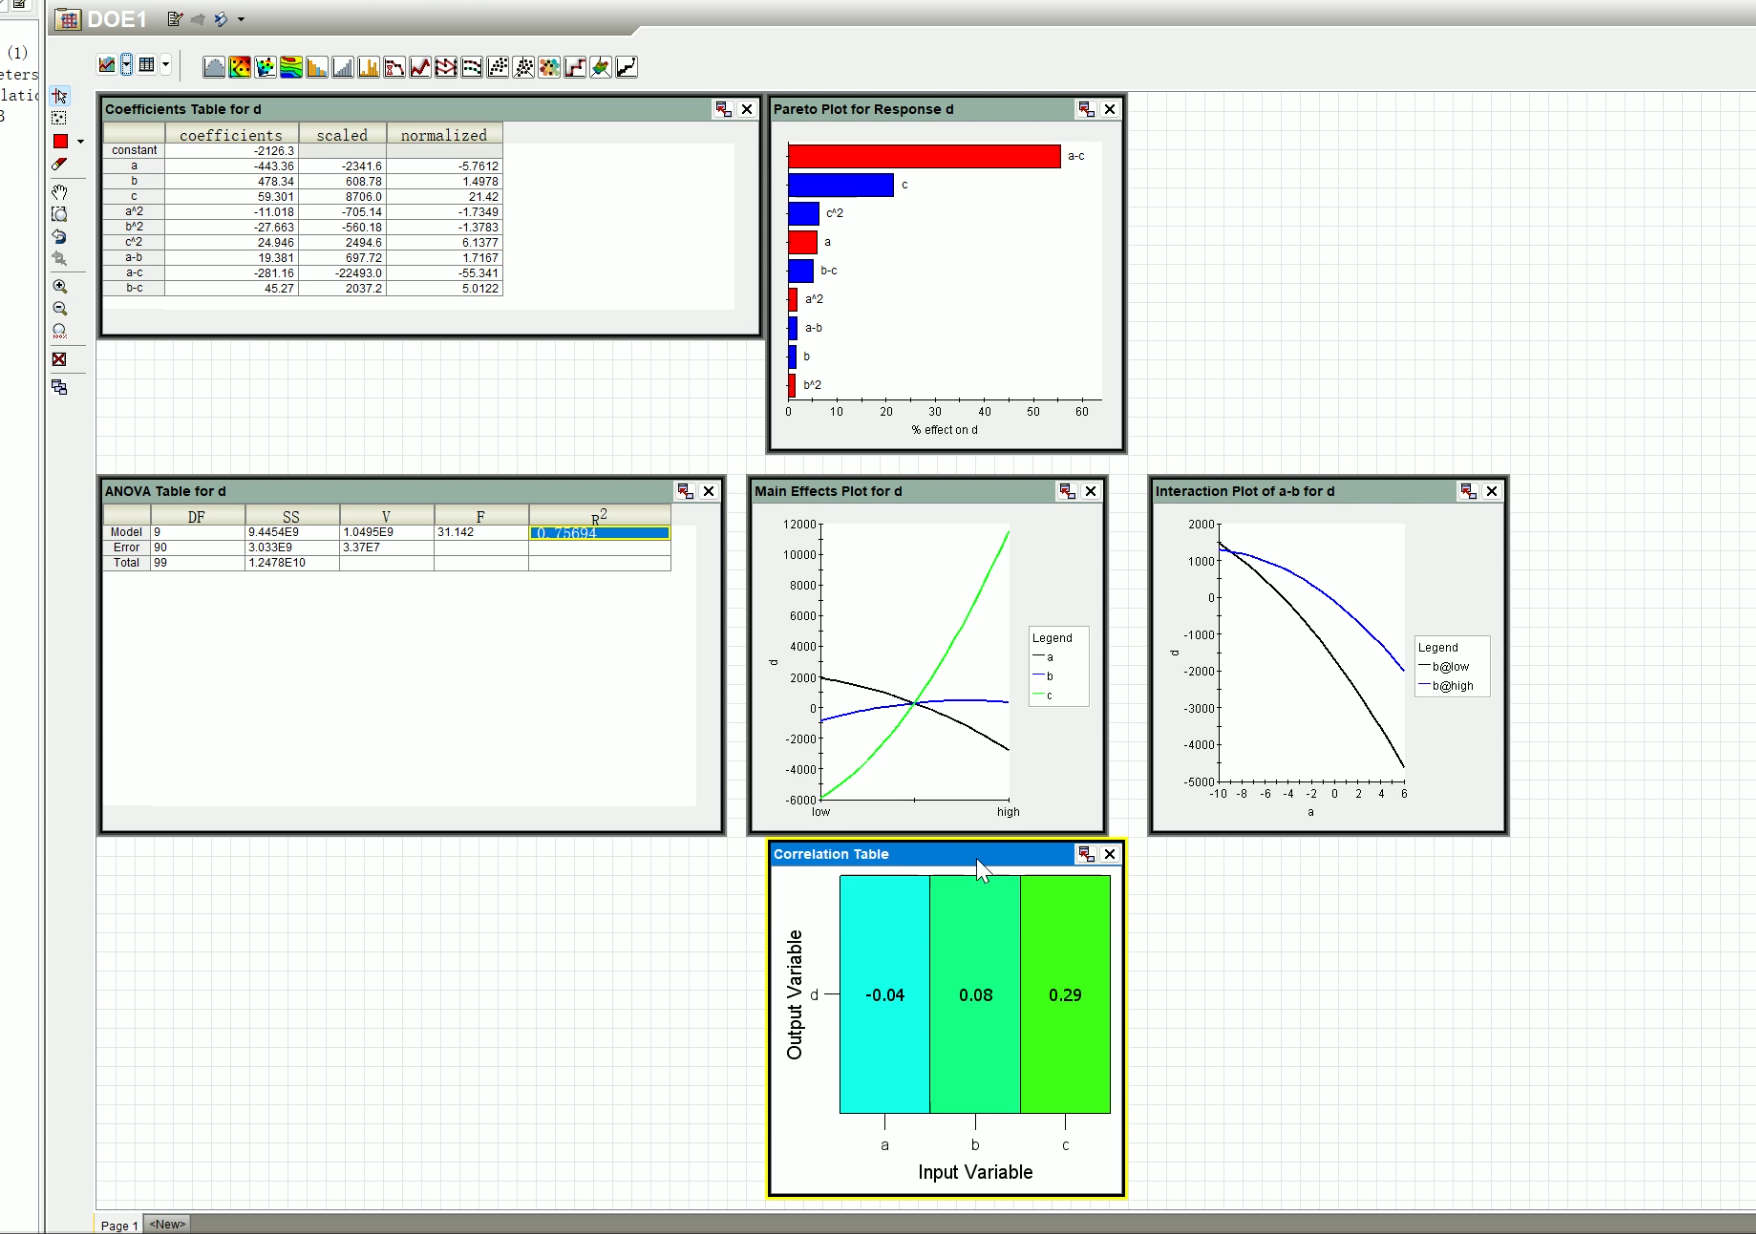The width and height of the screenshot is (1756, 1234).
Task: Insert the gray cumulative histogram plot
Action: pos(343,67)
